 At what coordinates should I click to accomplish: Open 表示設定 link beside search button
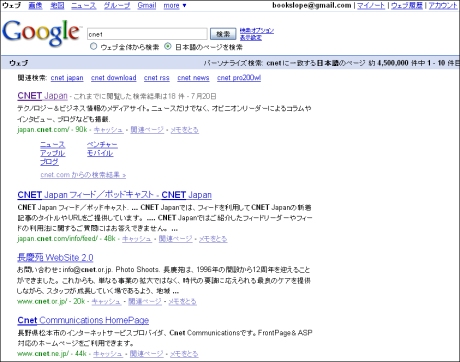(x=251, y=38)
